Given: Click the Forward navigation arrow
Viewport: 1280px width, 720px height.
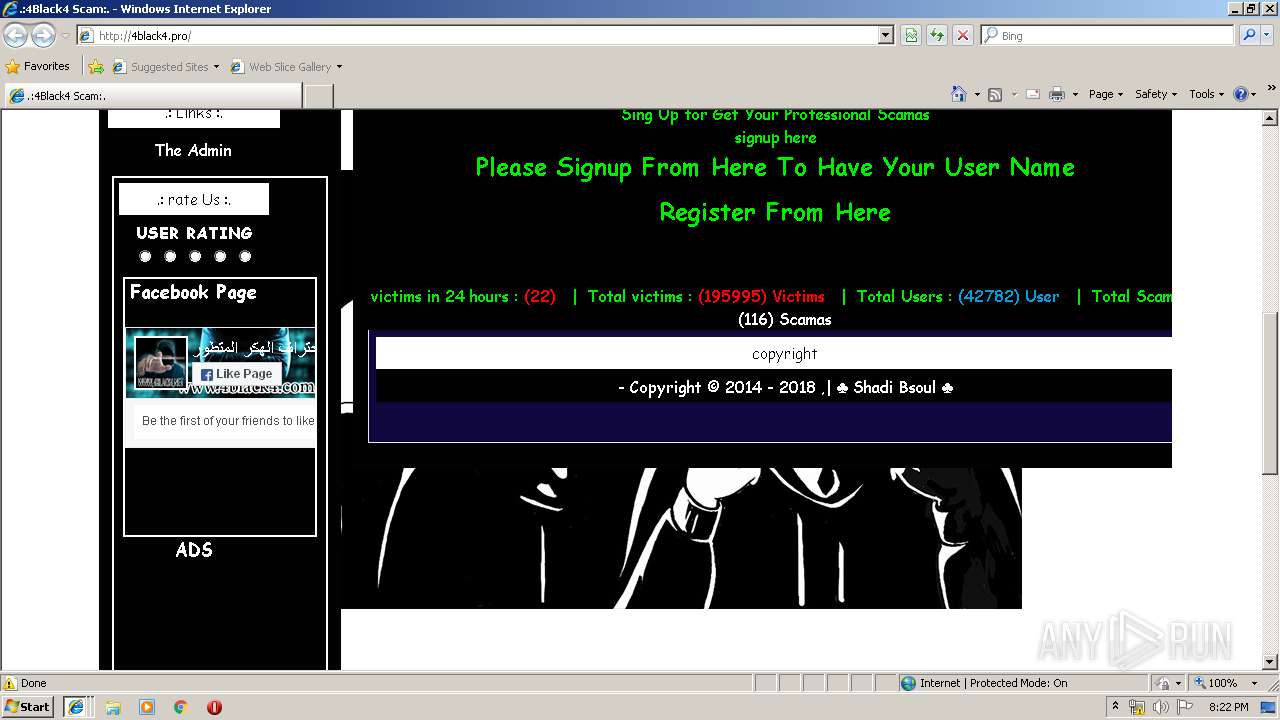Looking at the screenshot, I should [43, 36].
